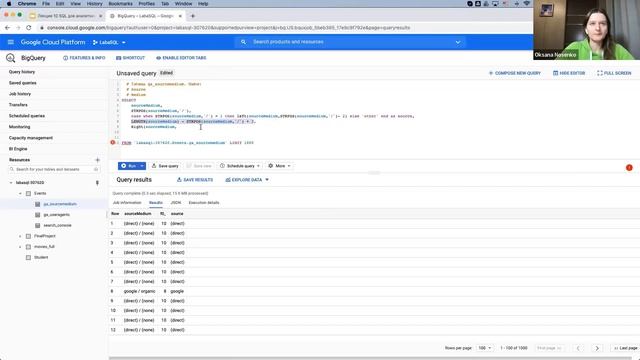Expand the FinalProject dataset

[x=20, y=236]
